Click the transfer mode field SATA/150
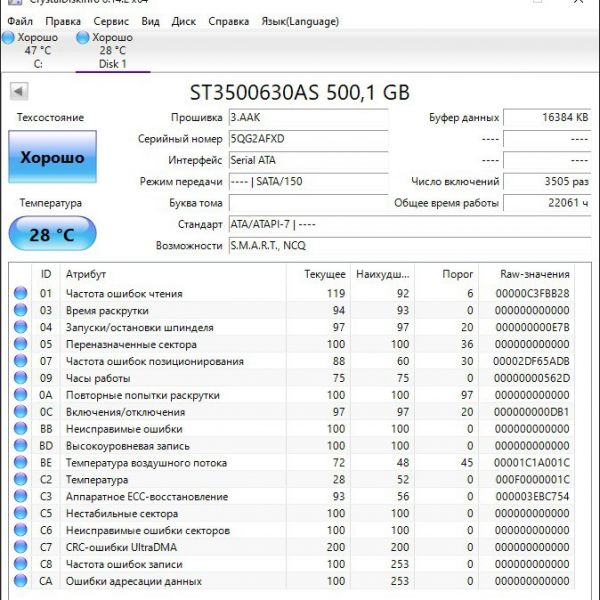 308,181
